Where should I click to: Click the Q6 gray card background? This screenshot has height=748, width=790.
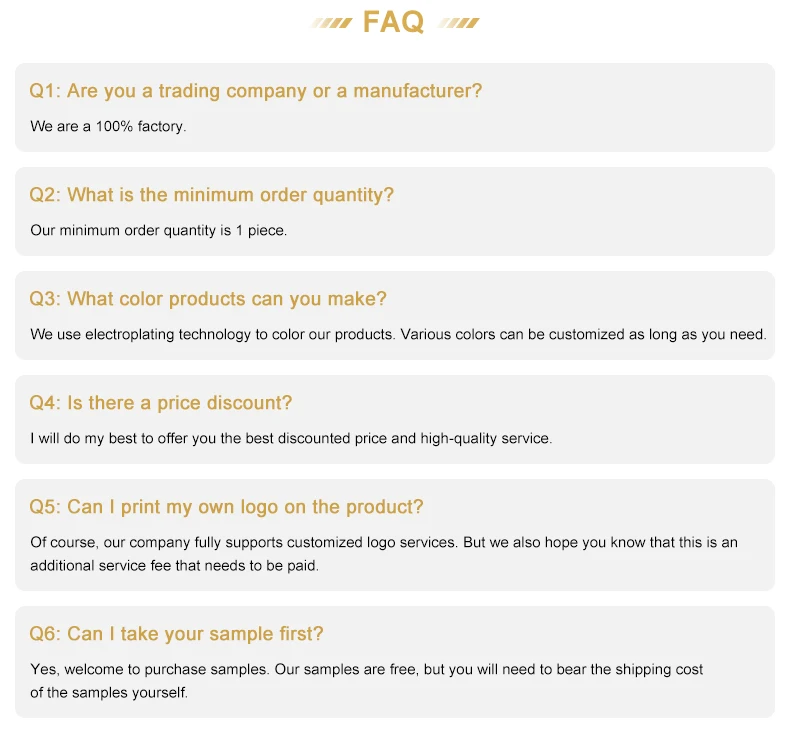point(395,662)
